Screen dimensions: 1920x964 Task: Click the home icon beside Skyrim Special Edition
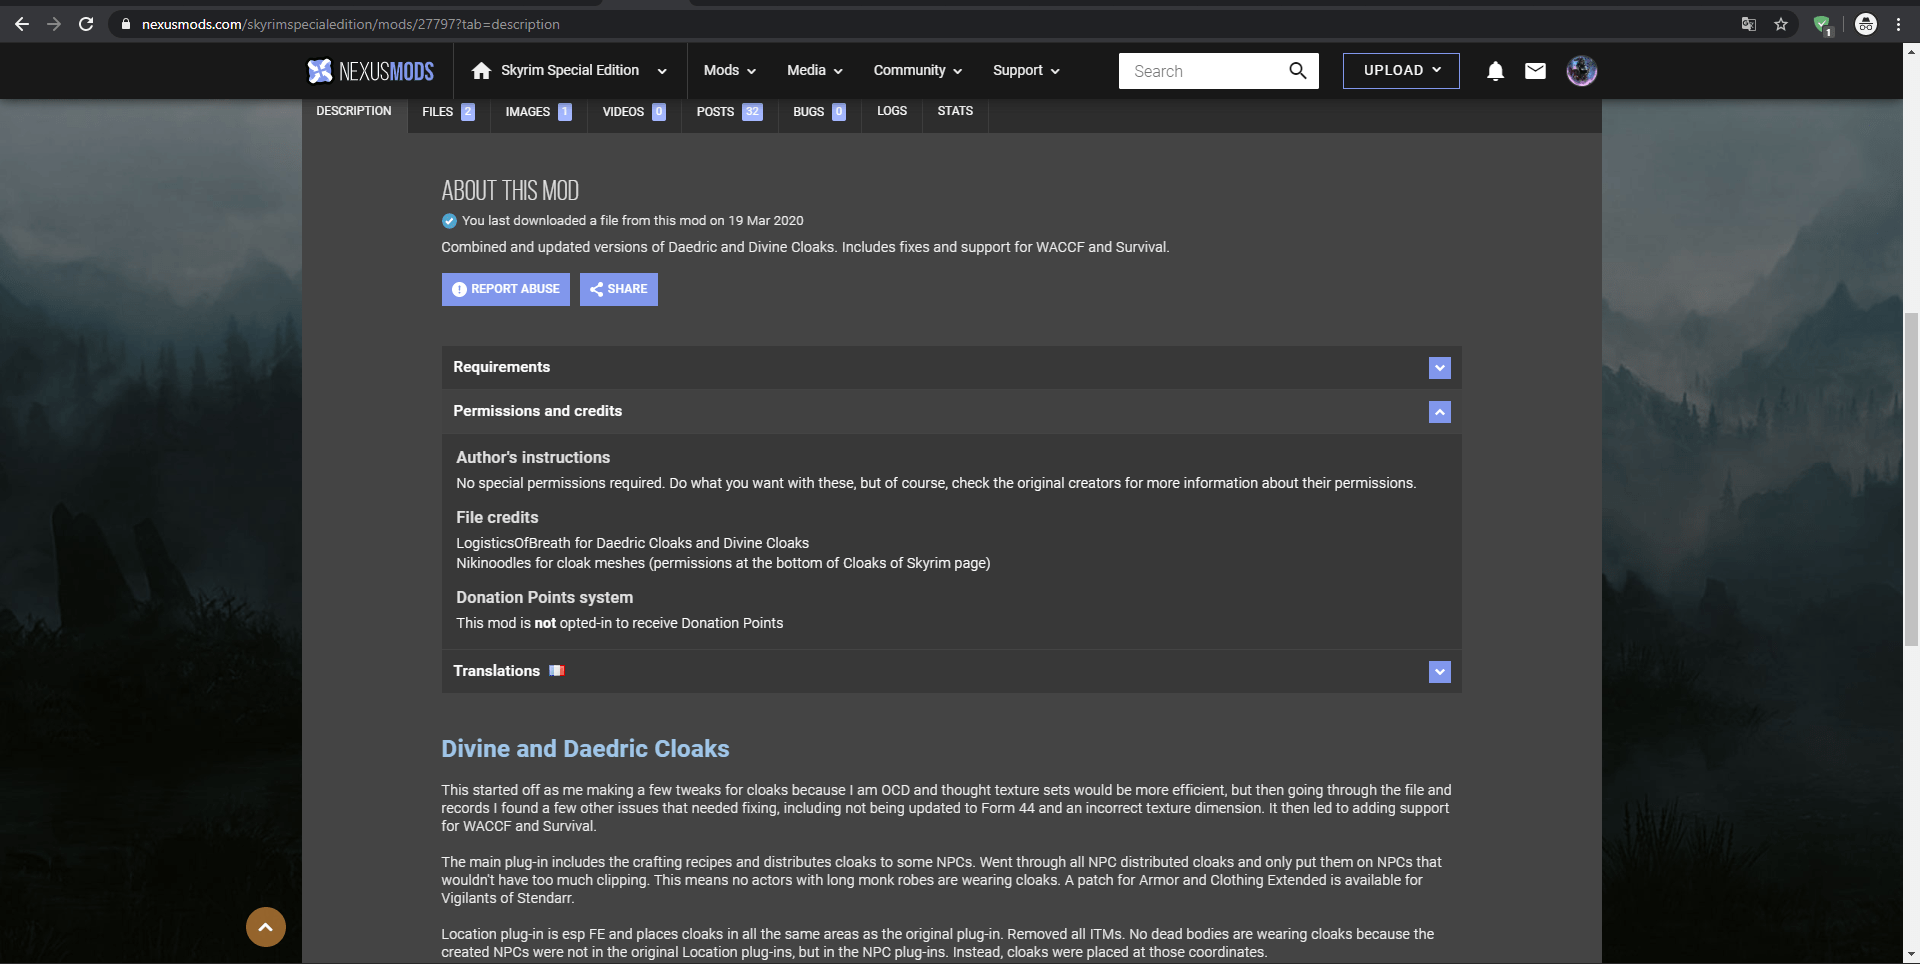481,71
